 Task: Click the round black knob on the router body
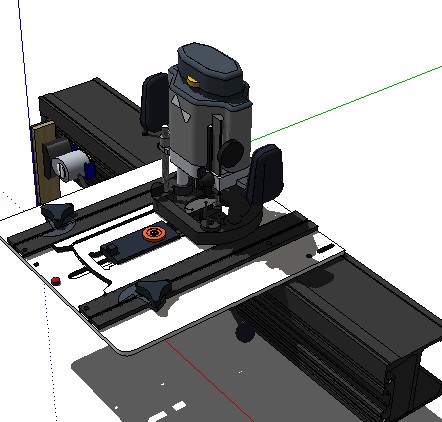point(231,154)
